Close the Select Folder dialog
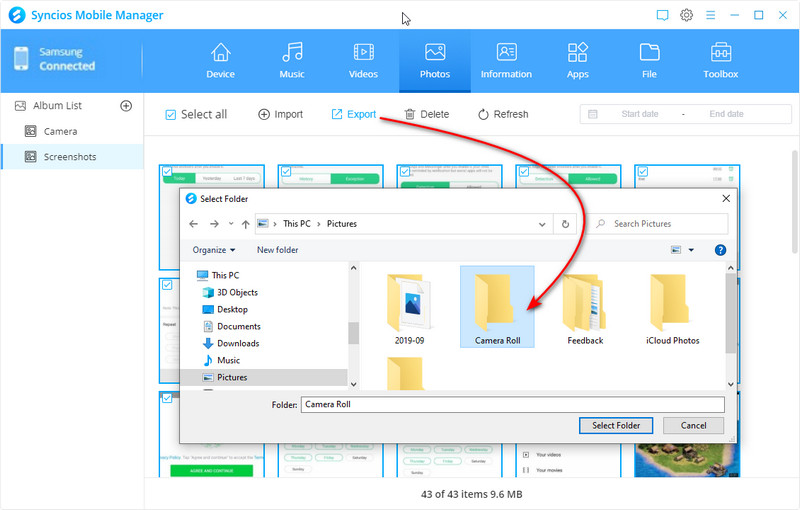Viewport: 800px width, 510px height. (726, 198)
